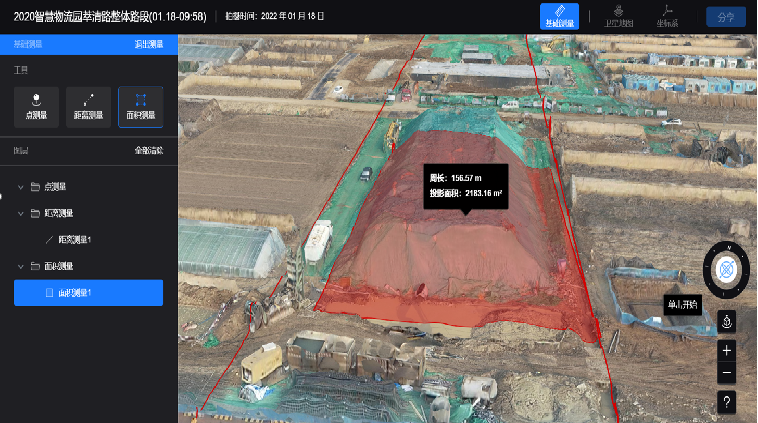758x423 pixels.
Task: Select the area measurement tool (面积测量)
Action: tap(141, 107)
